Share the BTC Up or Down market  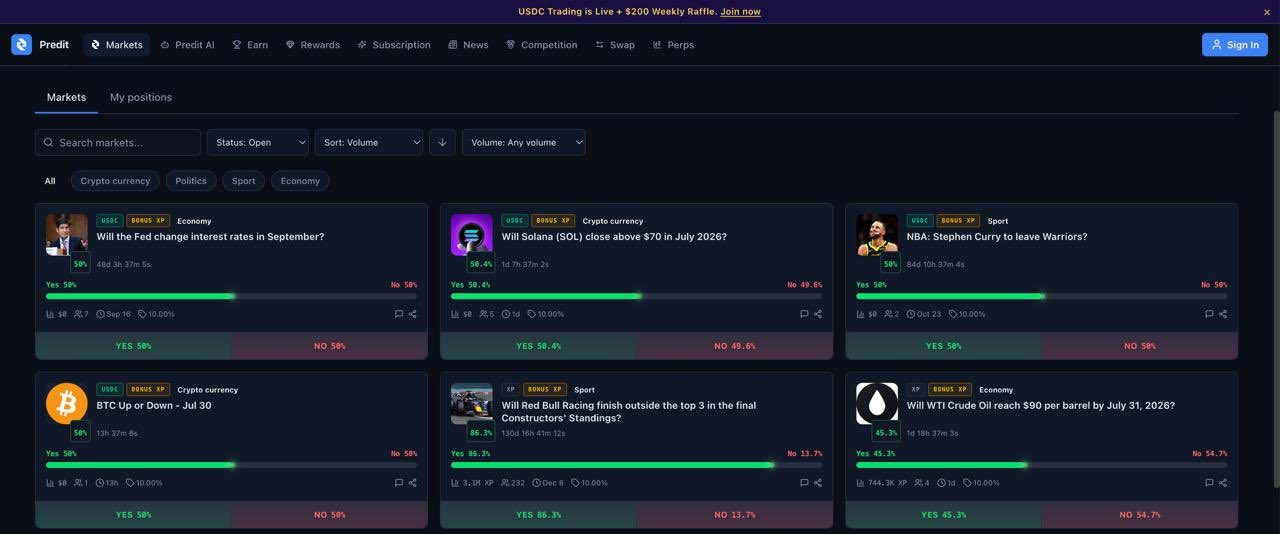pyautogui.click(x=412, y=483)
